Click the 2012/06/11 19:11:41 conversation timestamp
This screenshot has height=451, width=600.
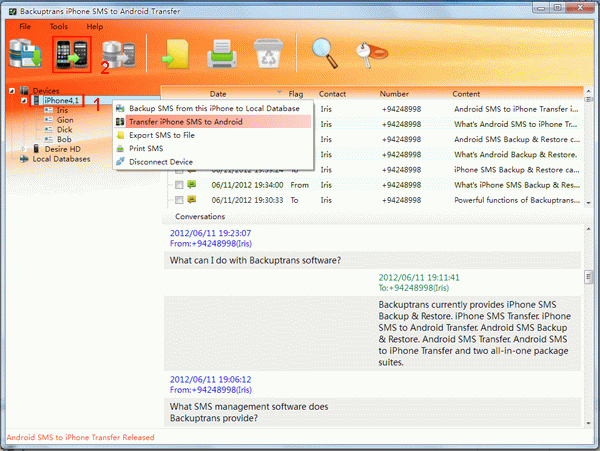419,277
